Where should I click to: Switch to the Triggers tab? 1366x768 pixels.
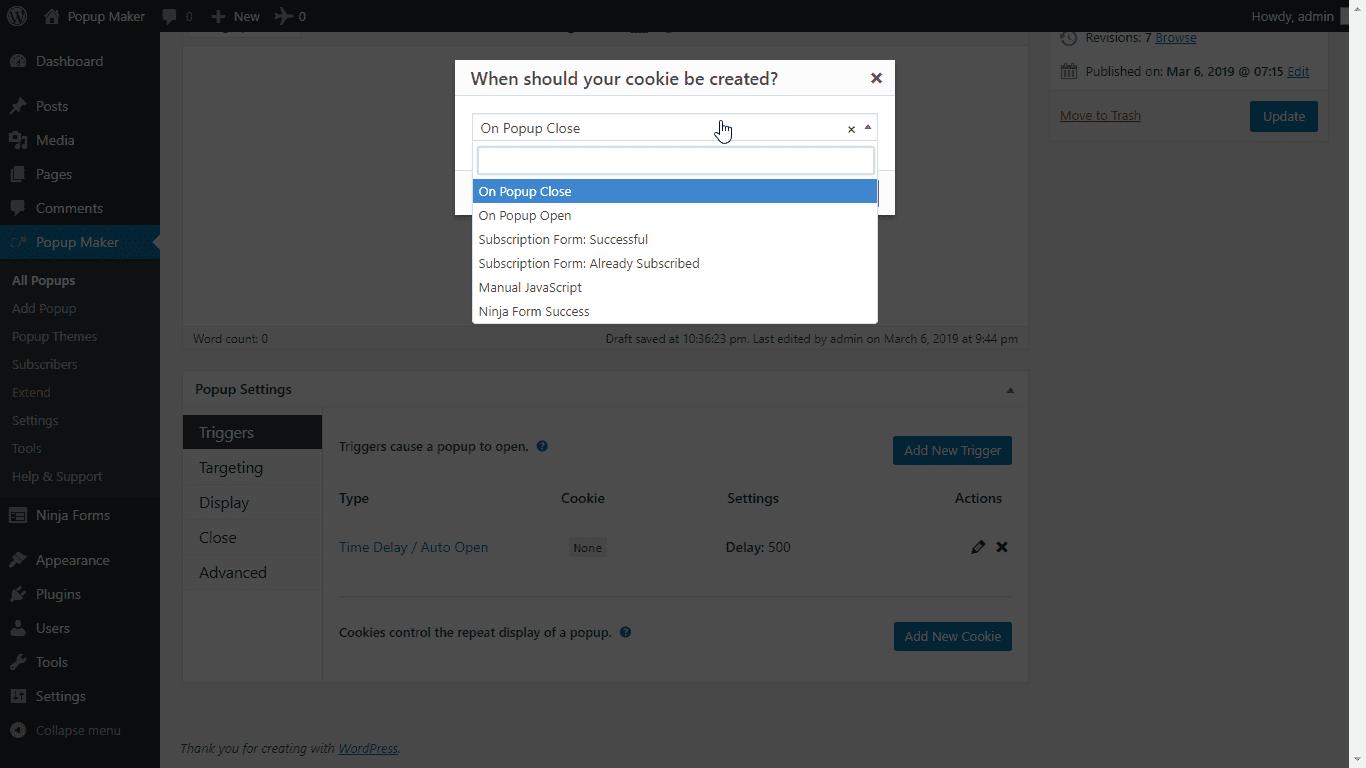[252, 432]
